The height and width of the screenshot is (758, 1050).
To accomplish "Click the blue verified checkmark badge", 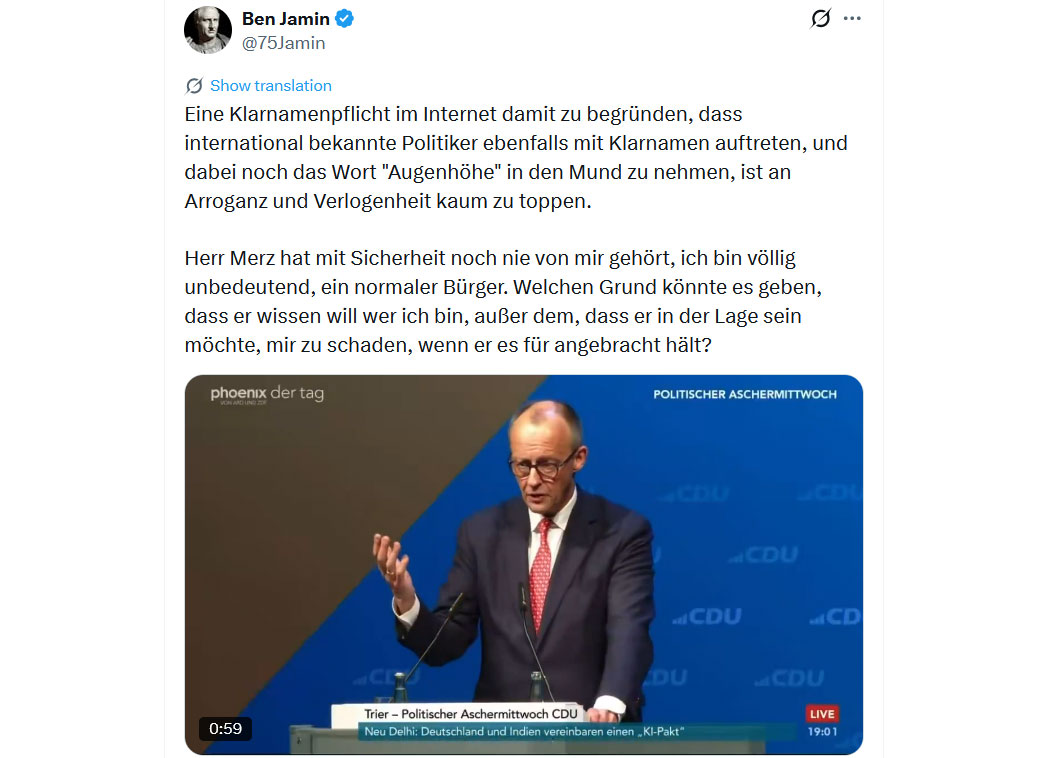I will pyautogui.click(x=344, y=19).
